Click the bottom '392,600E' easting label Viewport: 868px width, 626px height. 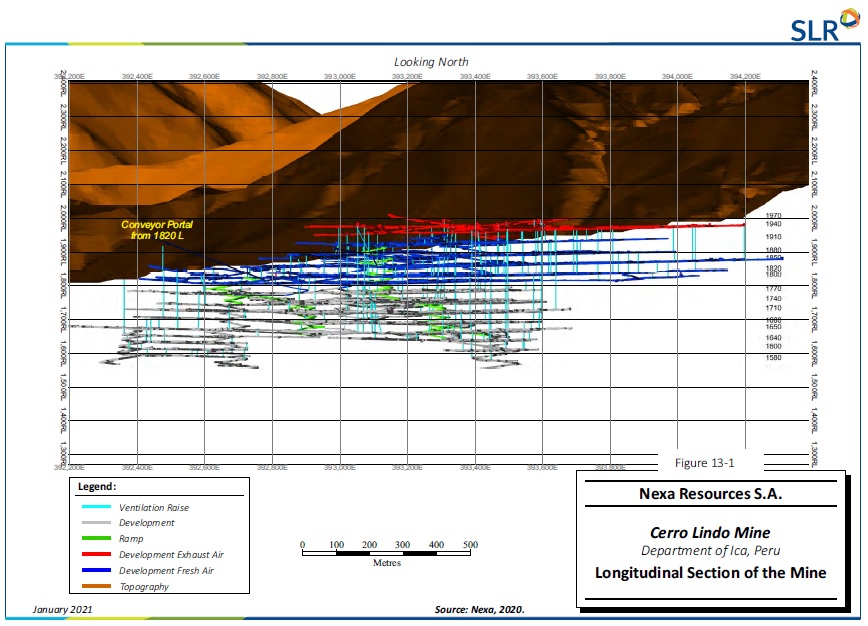pyautogui.click(x=204, y=468)
